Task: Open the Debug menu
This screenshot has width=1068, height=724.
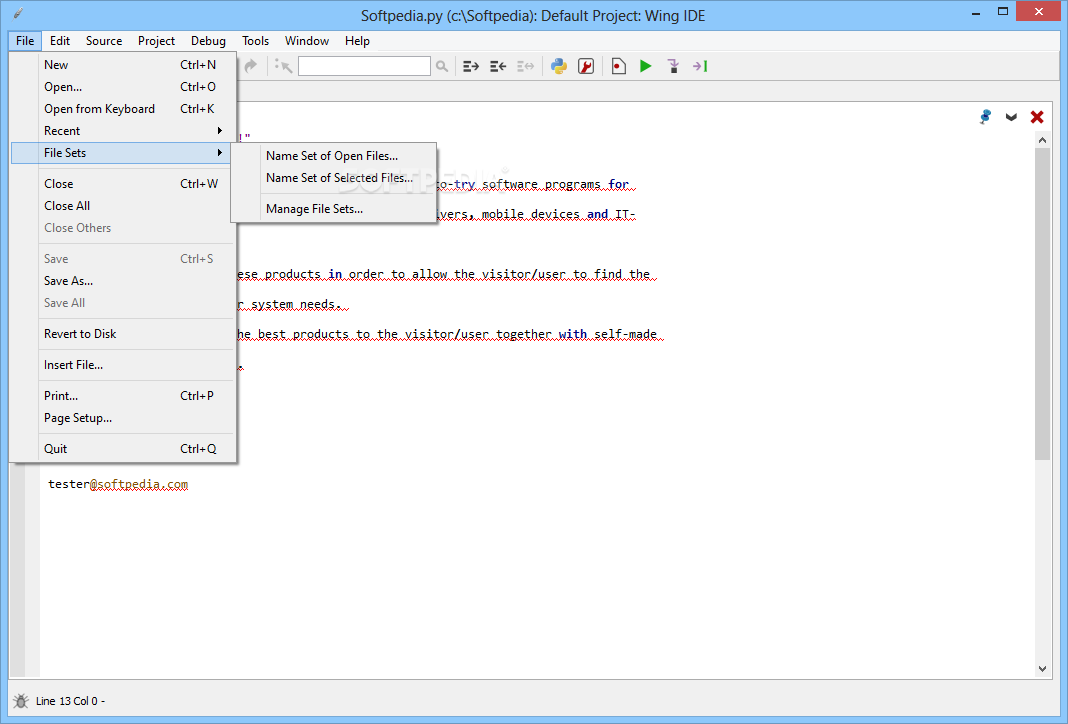Action: coord(208,41)
